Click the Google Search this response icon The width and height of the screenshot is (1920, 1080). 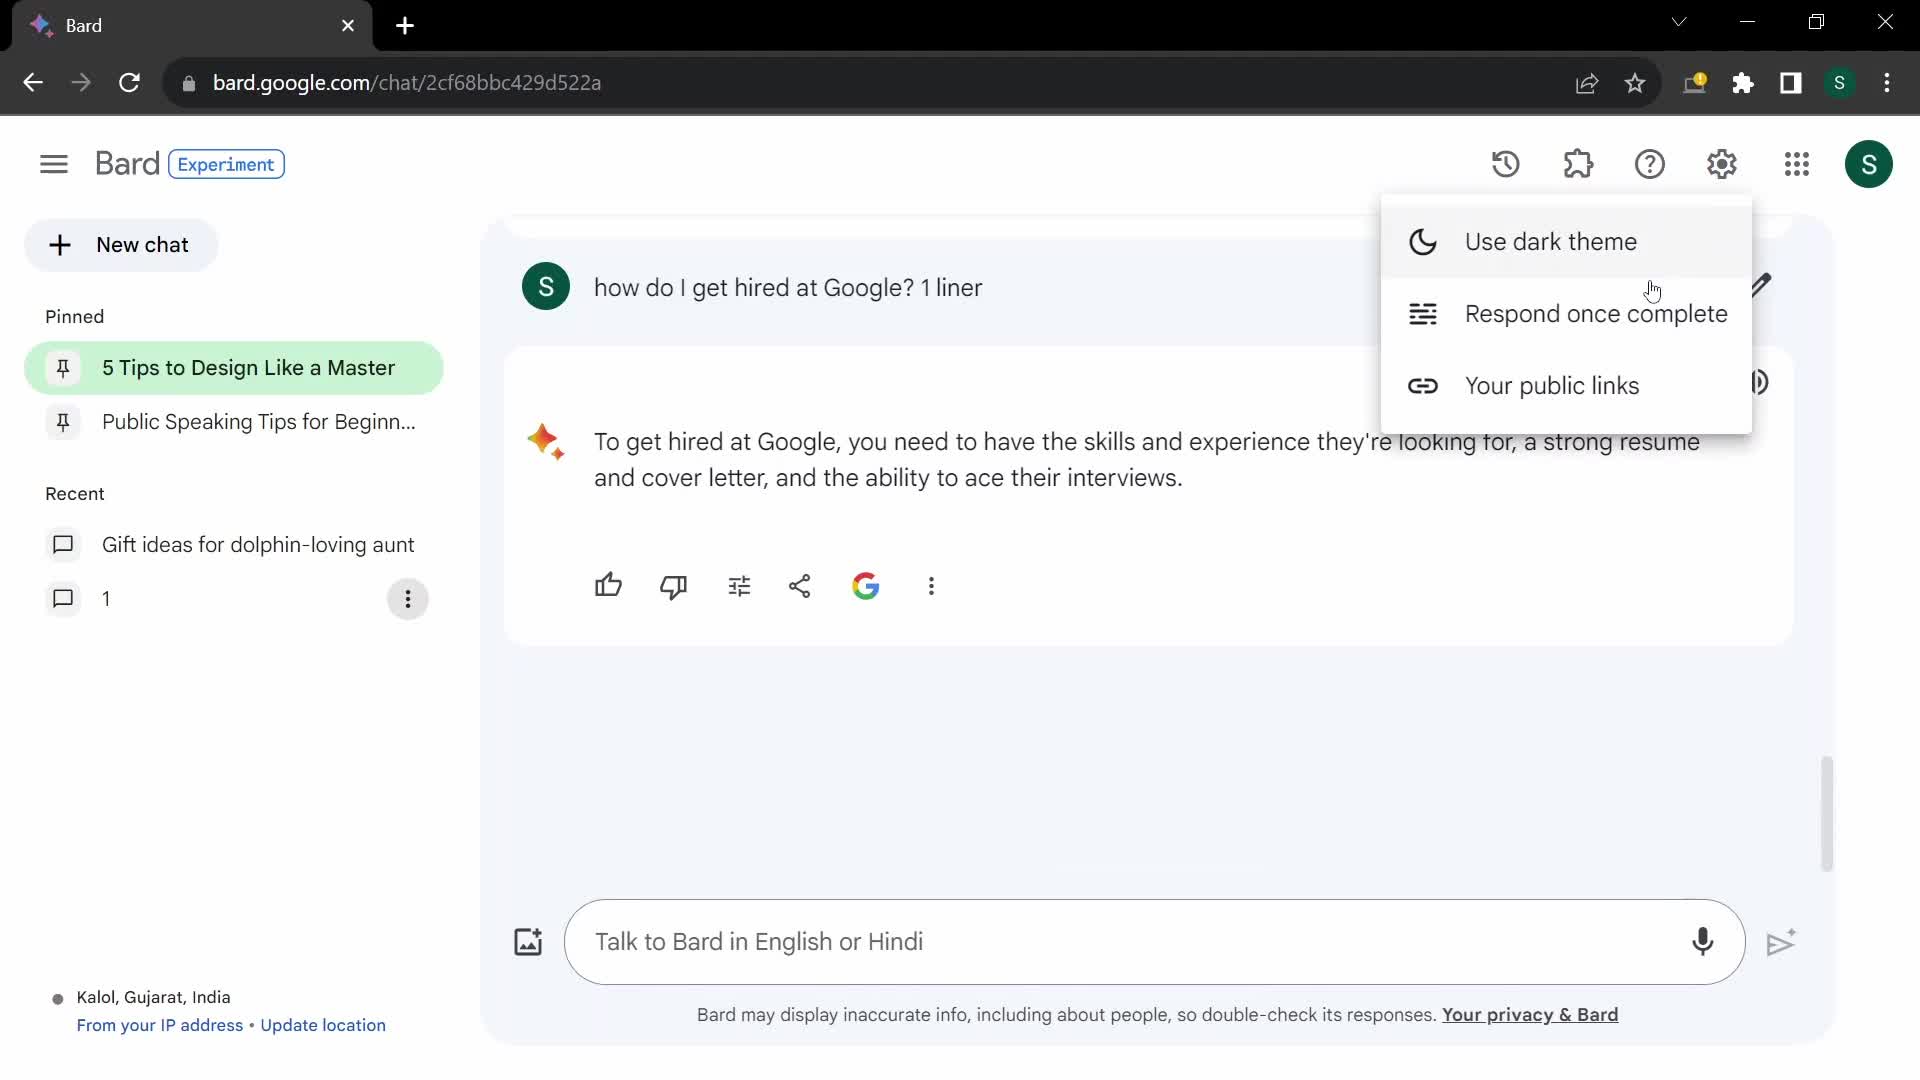[866, 585]
